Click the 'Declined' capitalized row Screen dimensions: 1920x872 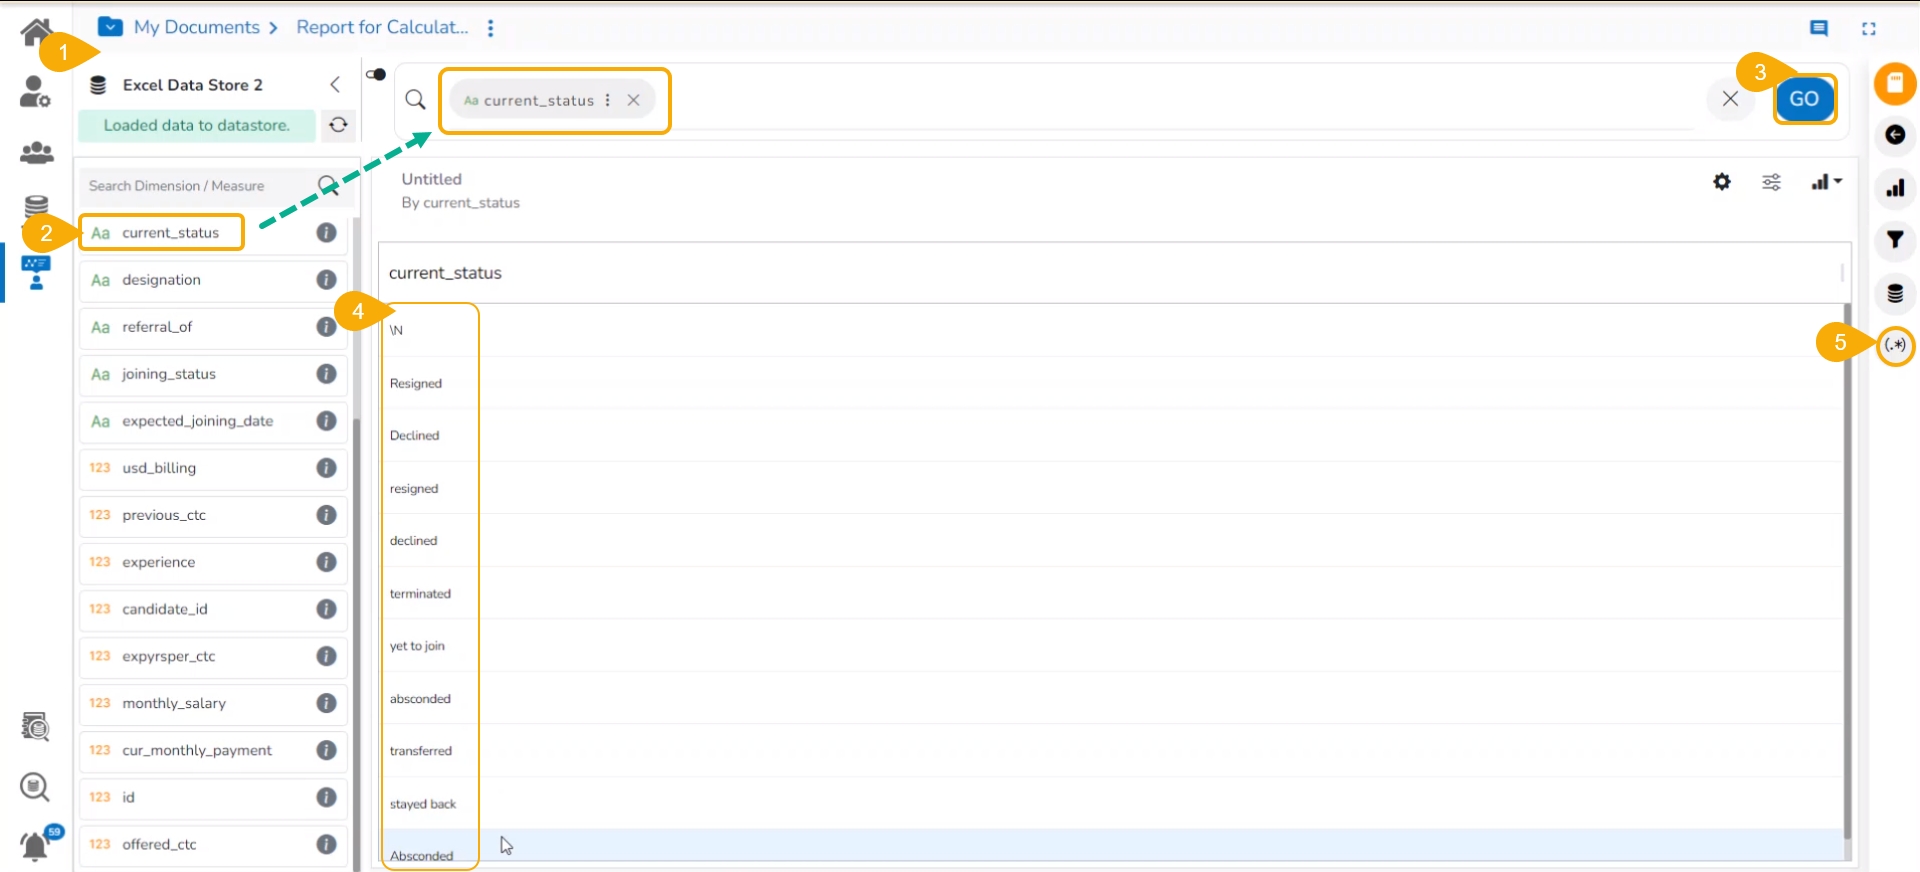point(1110,435)
